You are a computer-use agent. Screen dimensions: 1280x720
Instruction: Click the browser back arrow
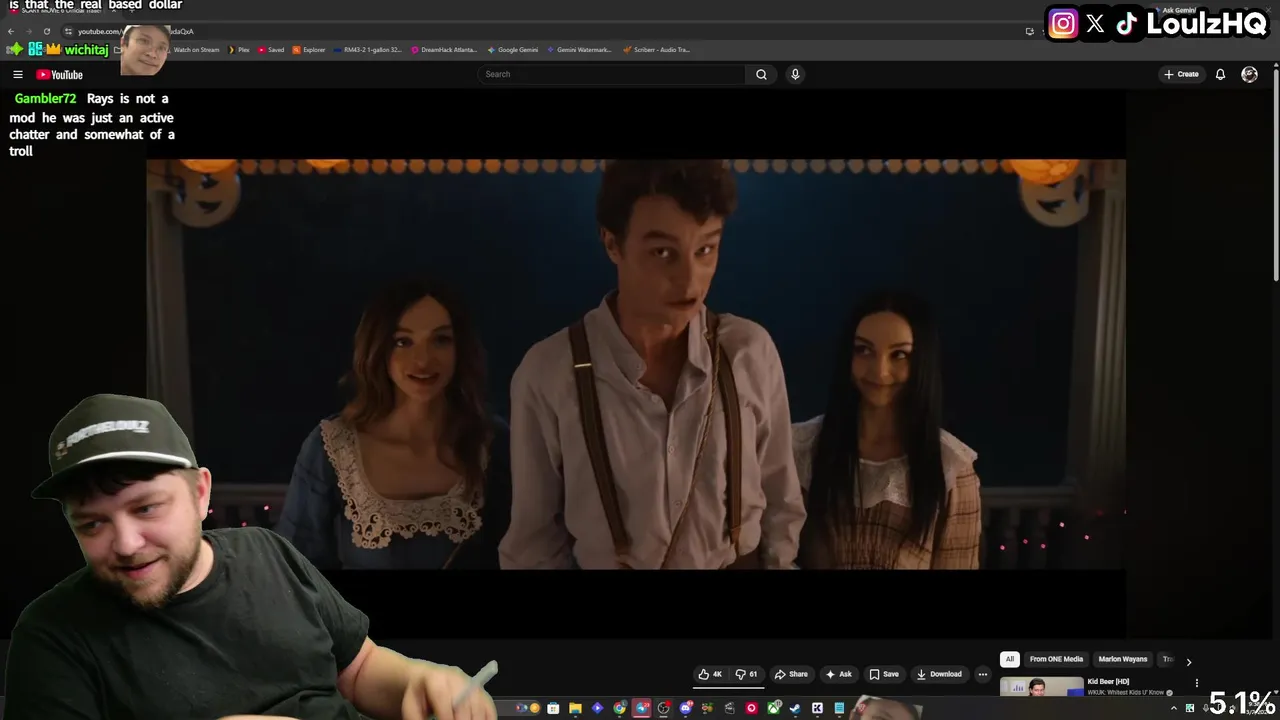(x=11, y=31)
